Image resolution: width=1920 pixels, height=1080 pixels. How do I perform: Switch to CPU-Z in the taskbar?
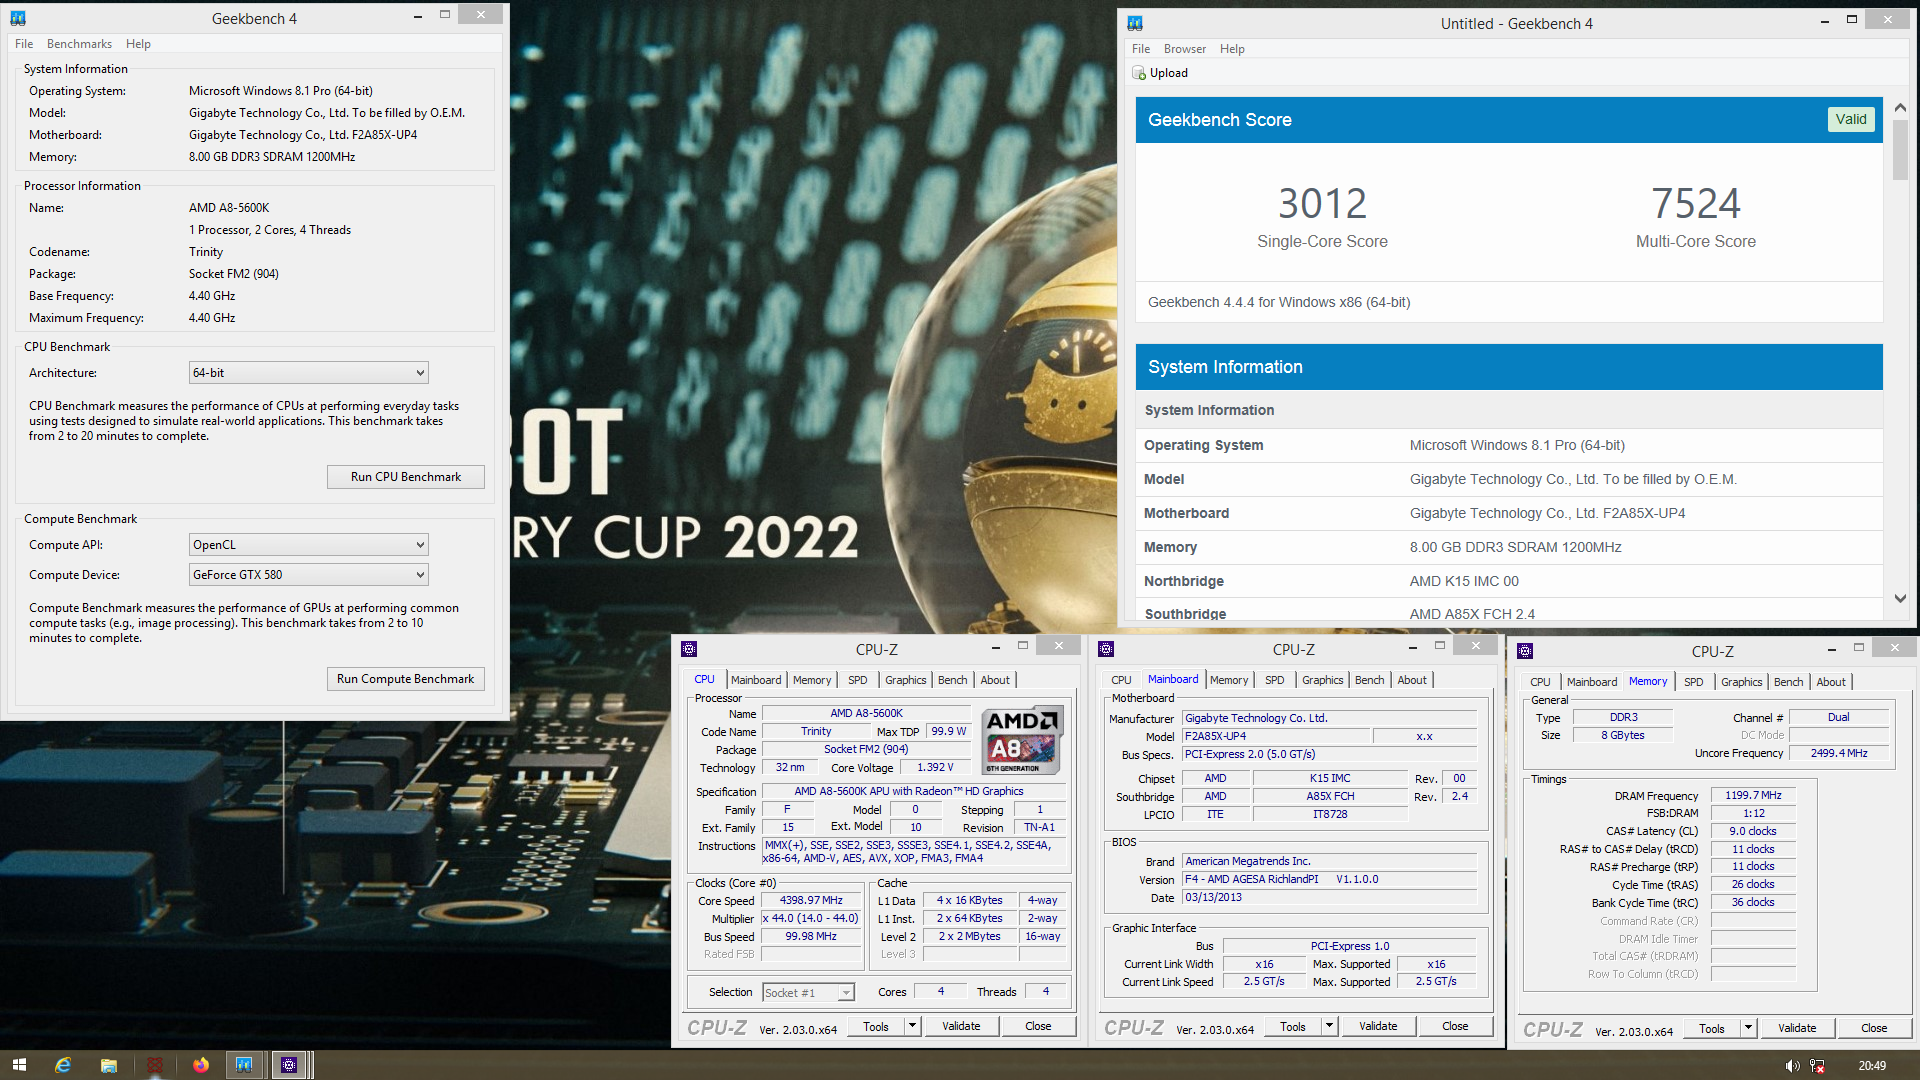click(289, 1065)
